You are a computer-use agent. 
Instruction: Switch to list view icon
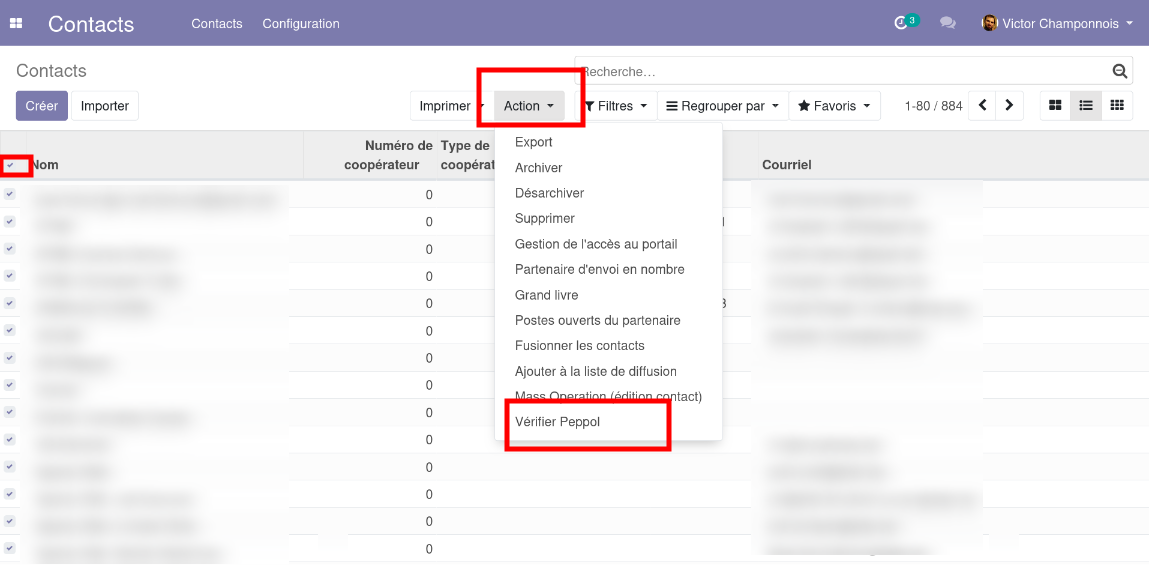[1086, 106]
